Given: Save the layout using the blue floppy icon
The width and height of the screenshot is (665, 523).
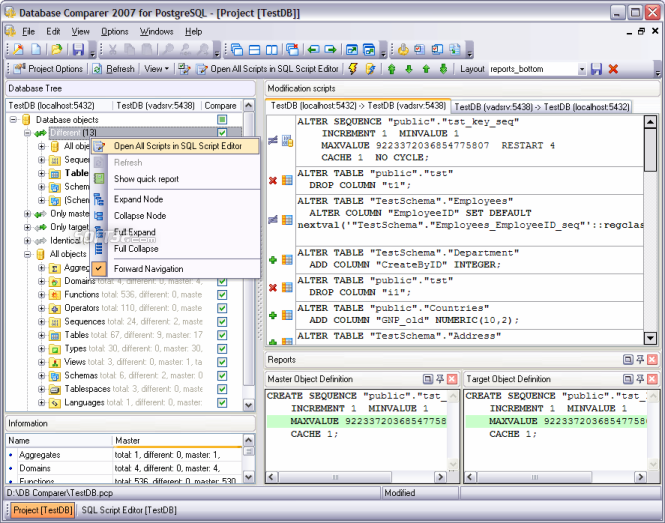Looking at the screenshot, I should pos(596,69).
